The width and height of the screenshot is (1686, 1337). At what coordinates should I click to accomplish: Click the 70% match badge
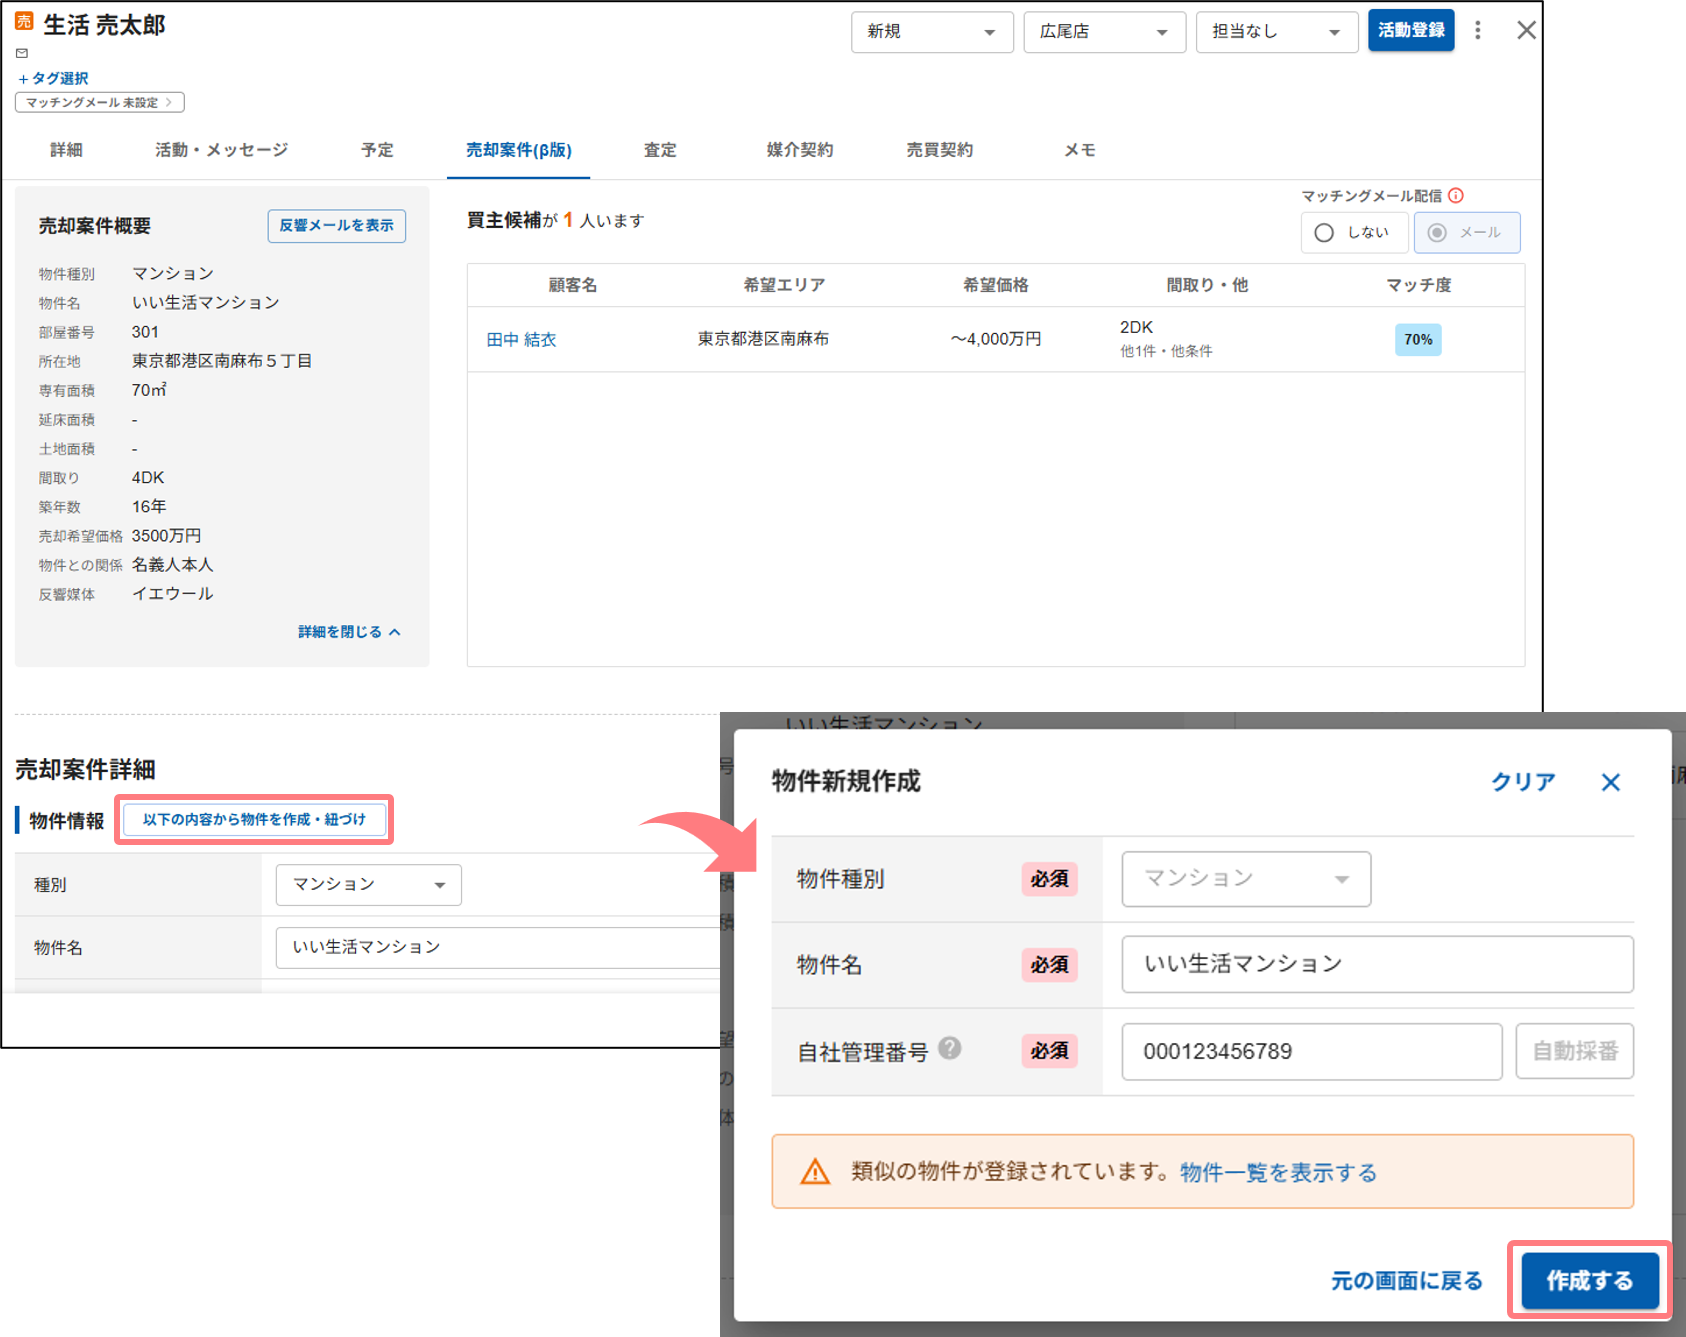click(1418, 340)
